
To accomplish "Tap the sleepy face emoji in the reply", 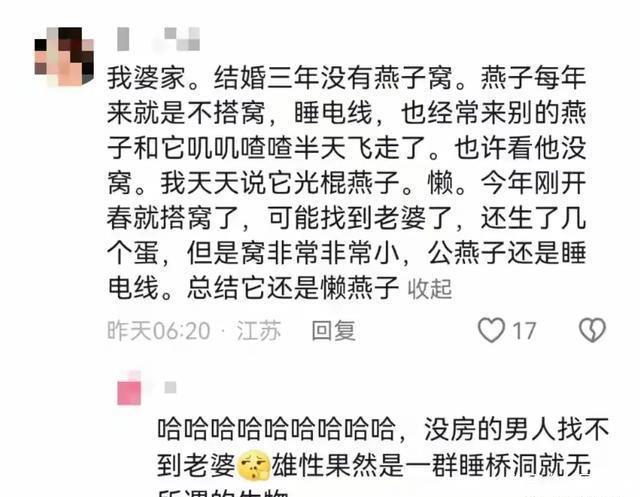I will tap(254, 465).
